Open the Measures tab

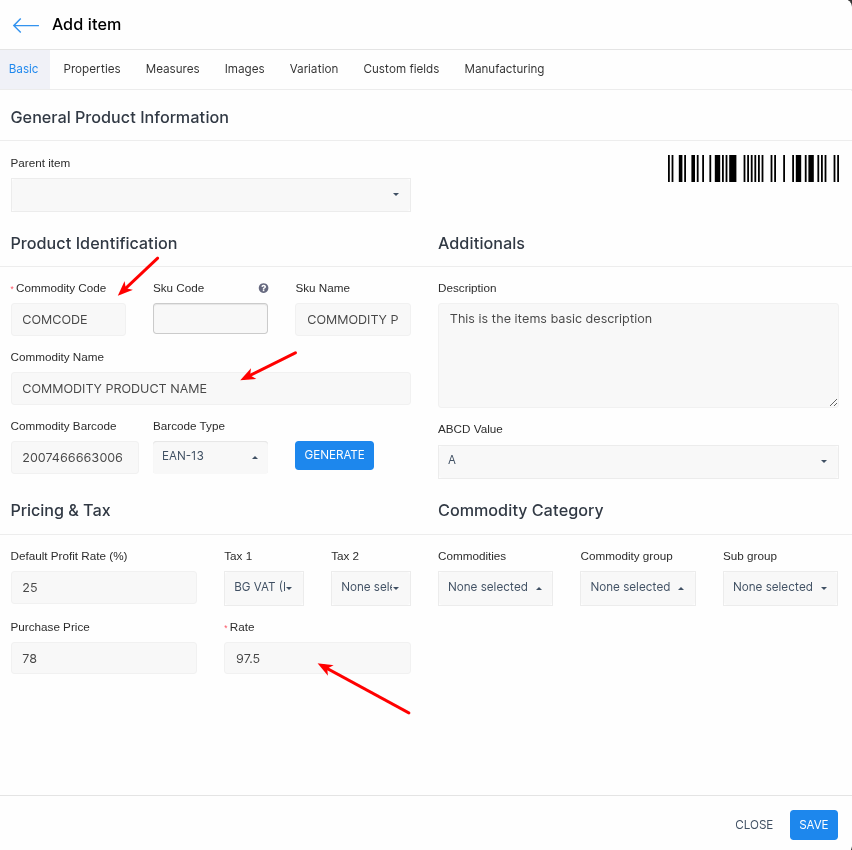point(172,69)
